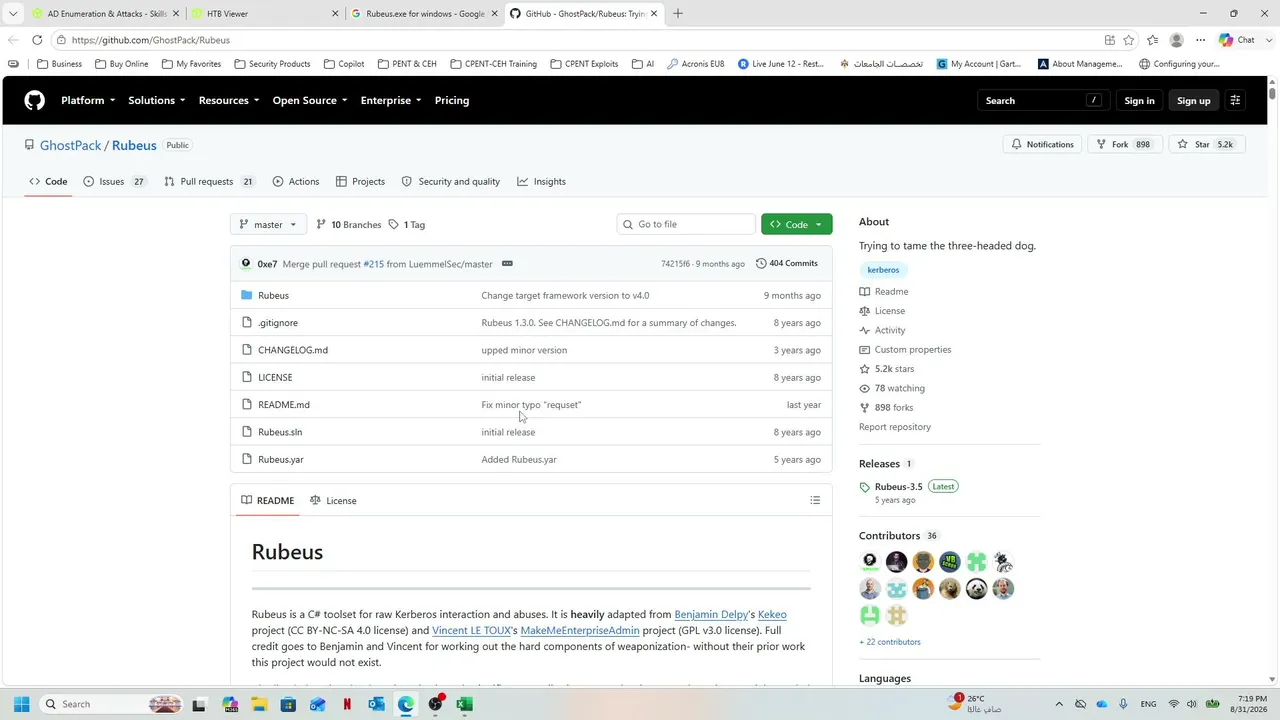
Task: Star the Rubeus repository
Action: (x=1207, y=144)
